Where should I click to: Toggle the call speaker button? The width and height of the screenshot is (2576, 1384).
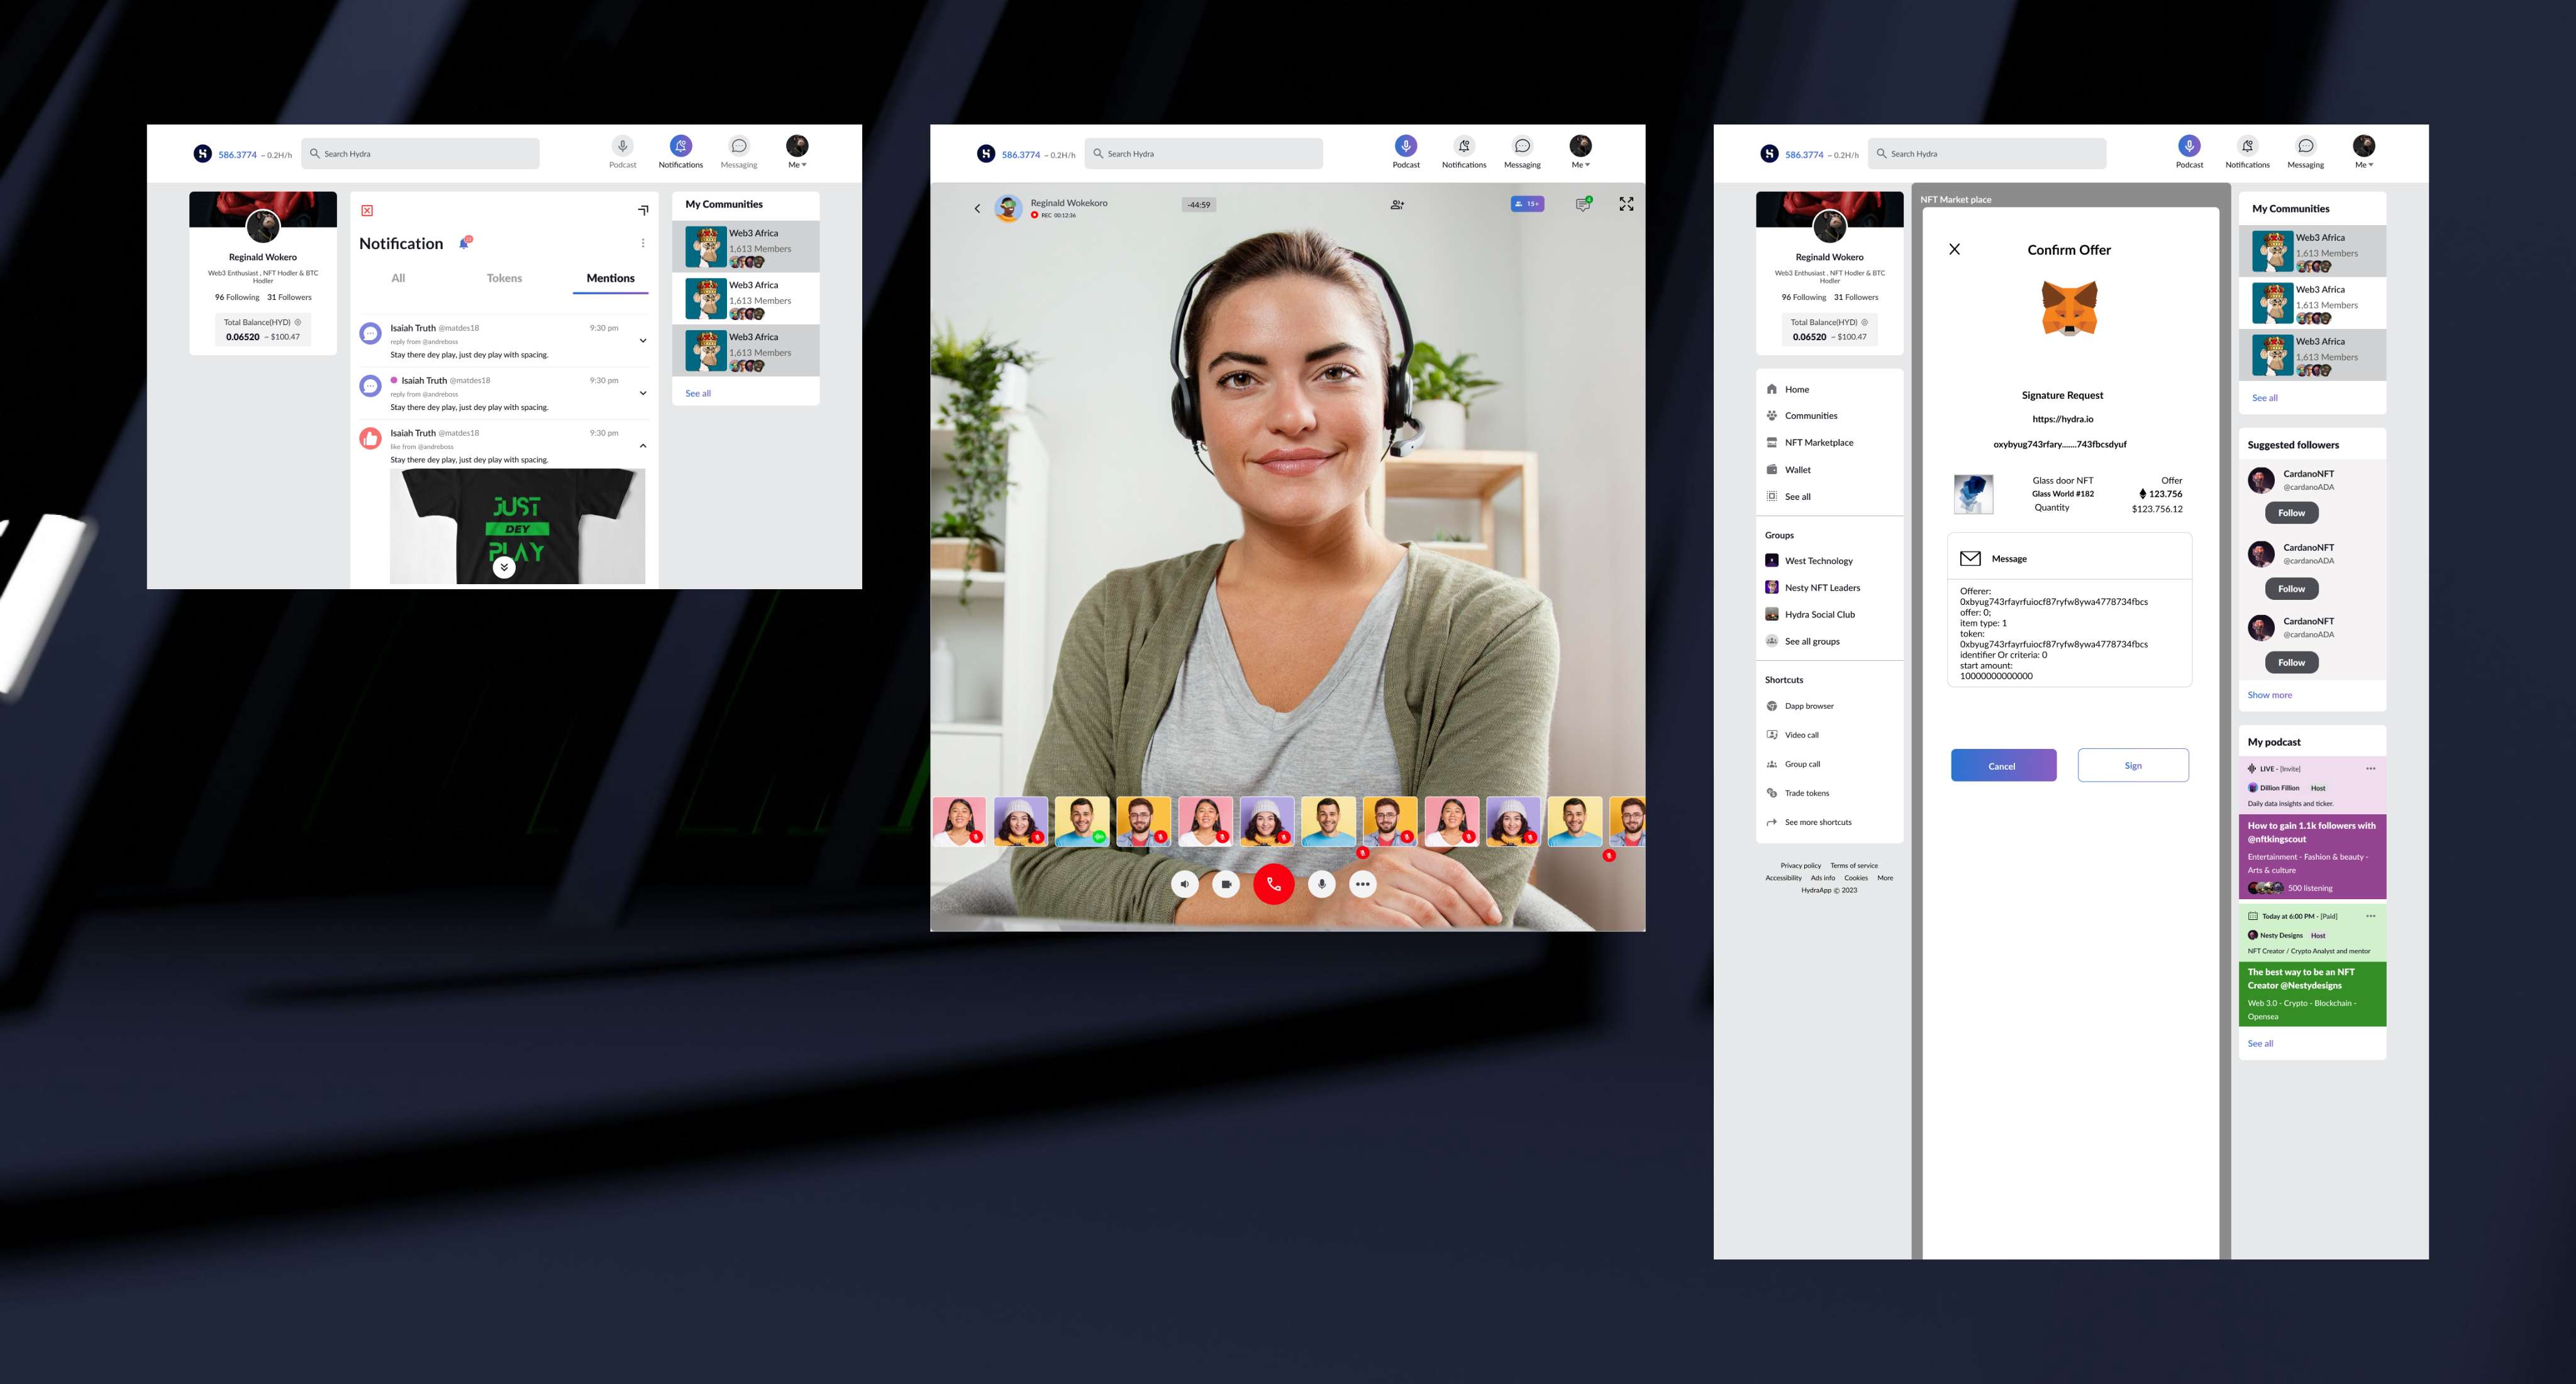(1184, 884)
